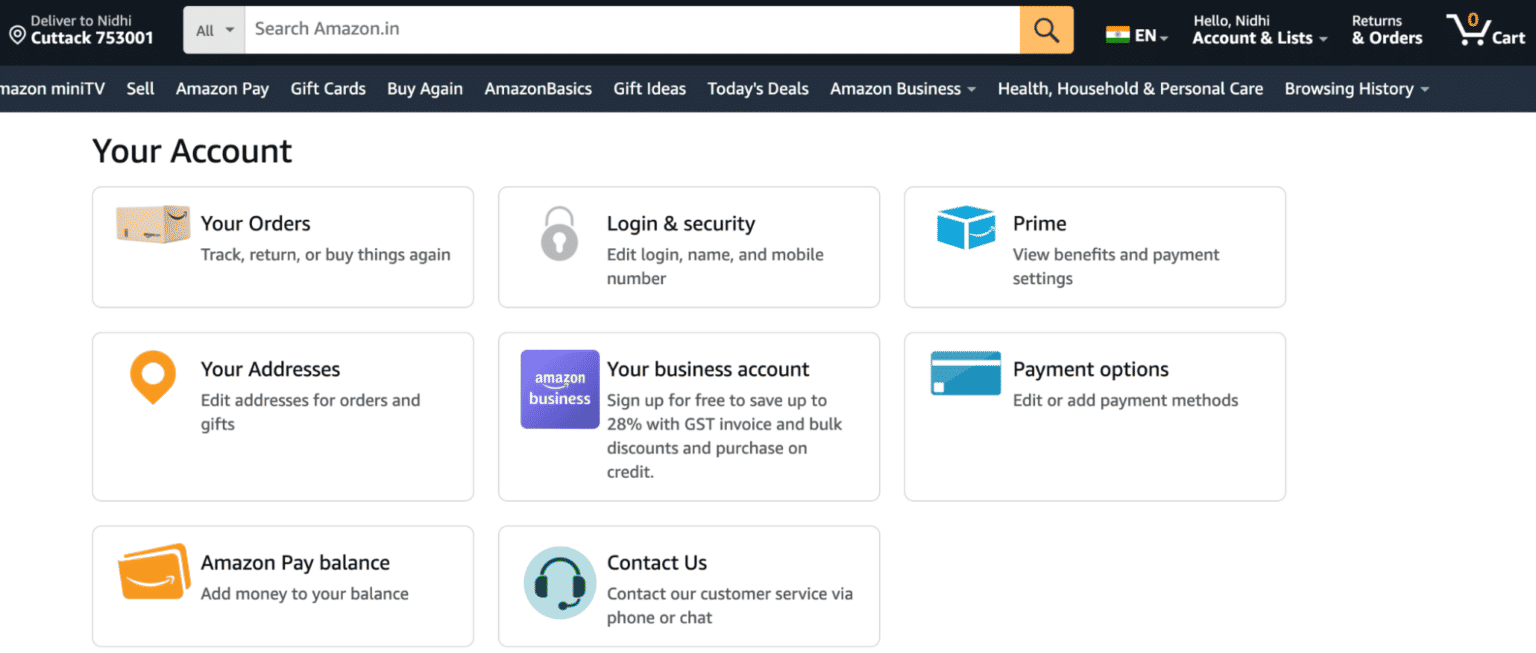Expand the EN language selector
The height and width of the screenshot is (653, 1536).
(x=1137, y=33)
